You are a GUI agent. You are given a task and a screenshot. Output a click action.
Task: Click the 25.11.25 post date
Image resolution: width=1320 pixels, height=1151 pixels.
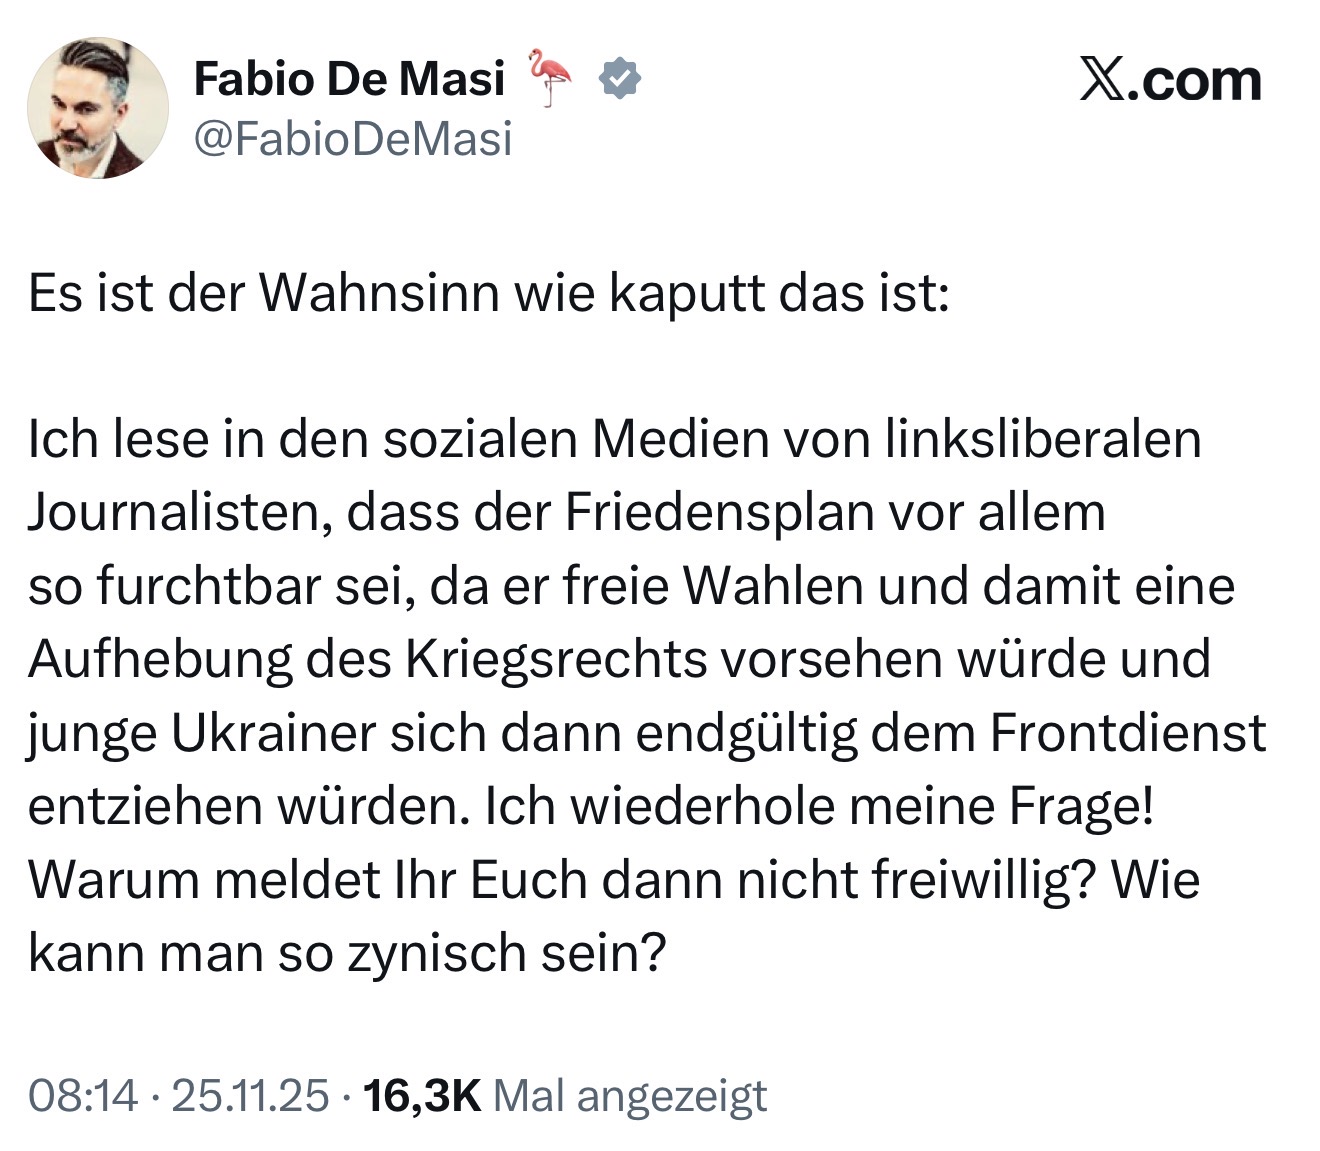point(250,1096)
